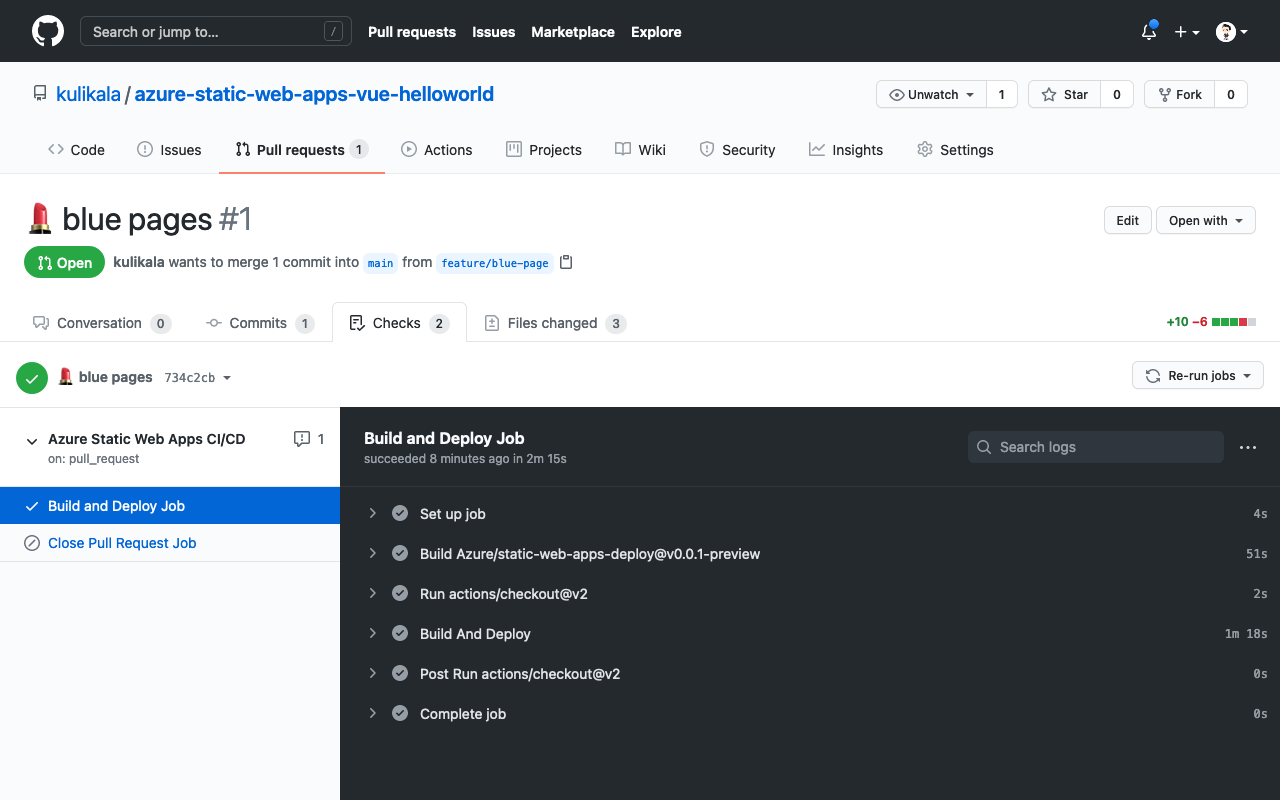
Task: Expand the Build Azure/static-web-apps-deploy step
Action: pyautogui.click(x=372, y=553)
